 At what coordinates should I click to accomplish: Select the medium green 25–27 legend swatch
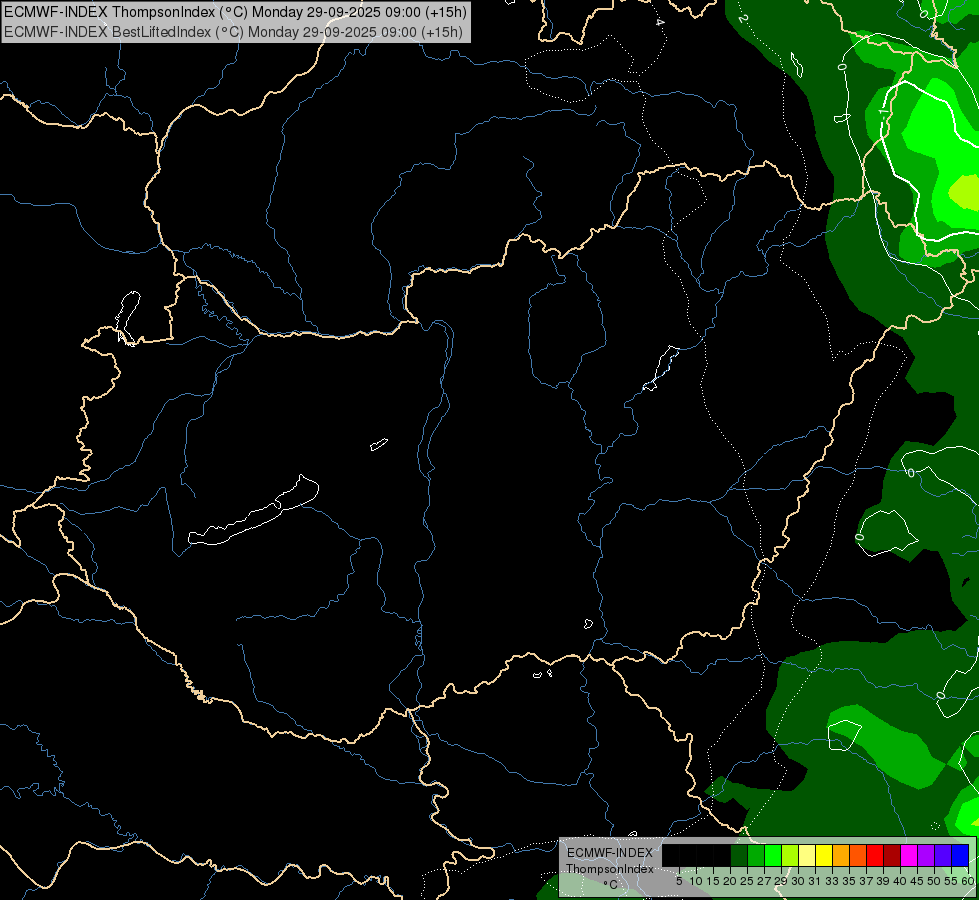pyautogui.click(x=756, y=855)
